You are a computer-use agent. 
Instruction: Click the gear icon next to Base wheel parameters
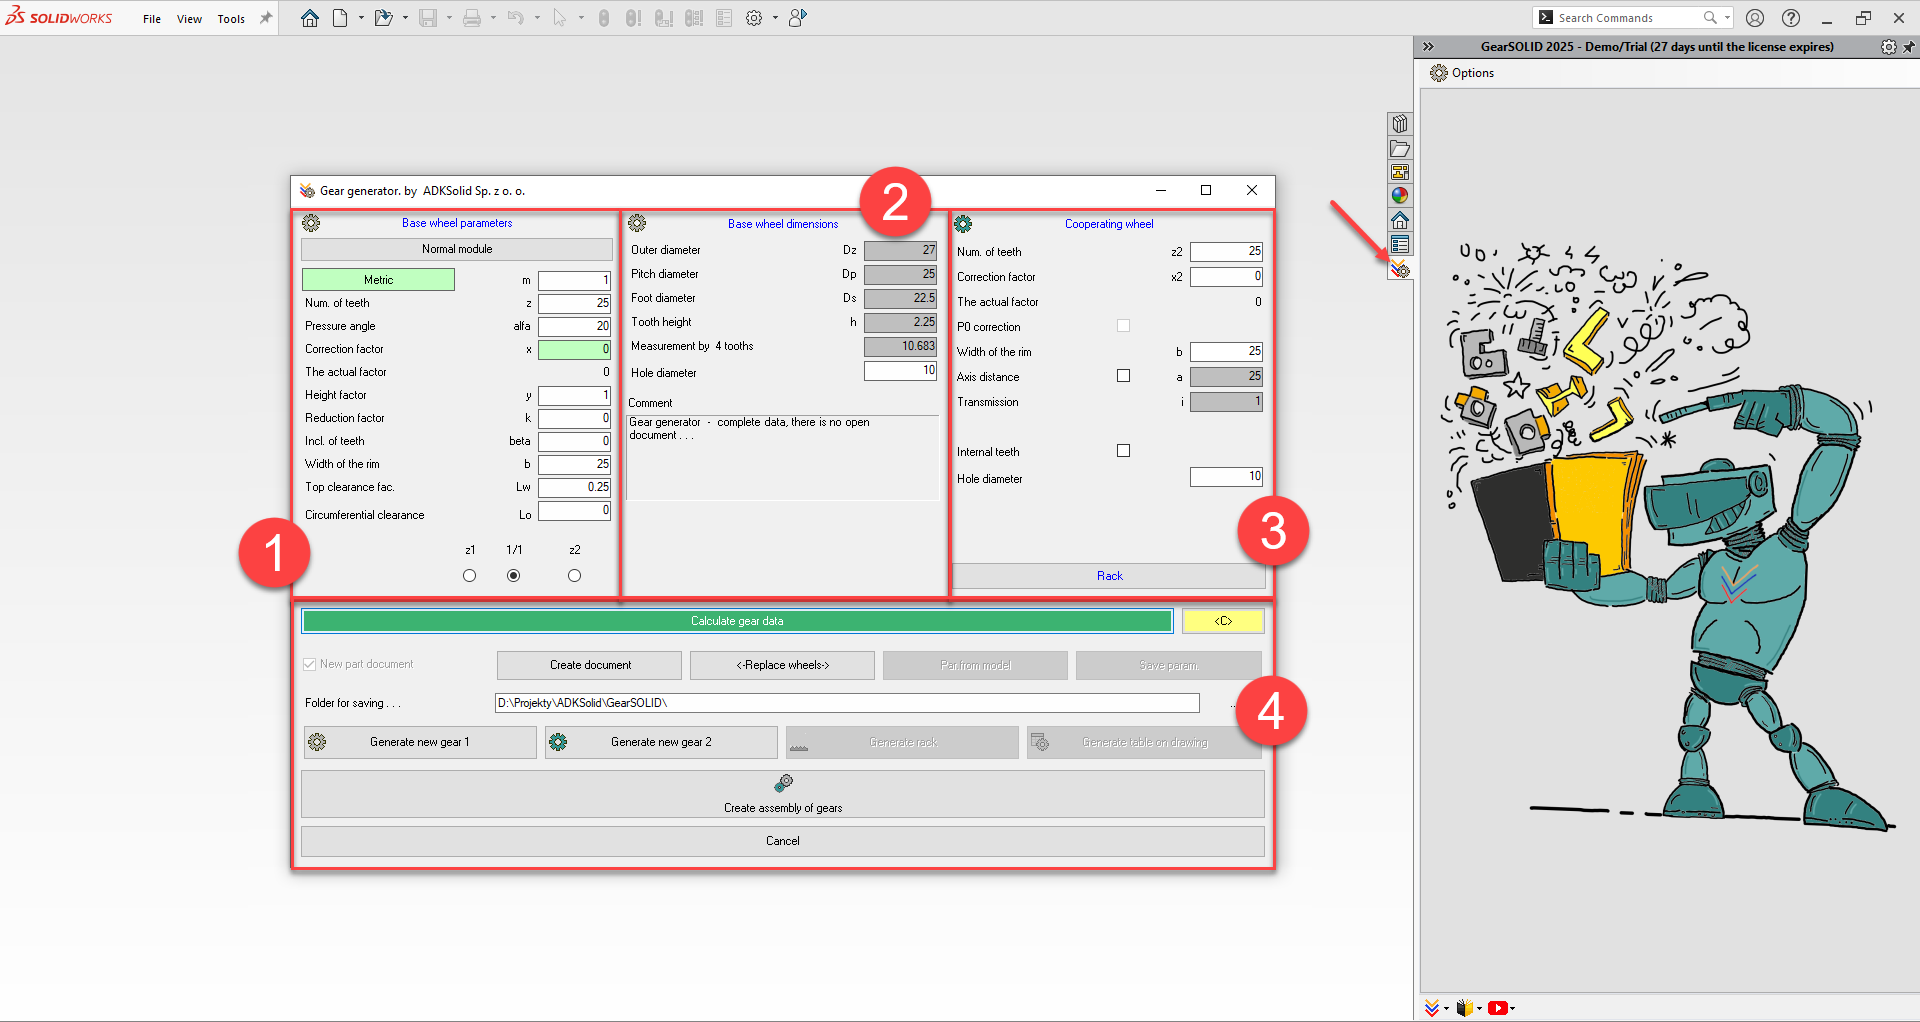pos(311,223)
